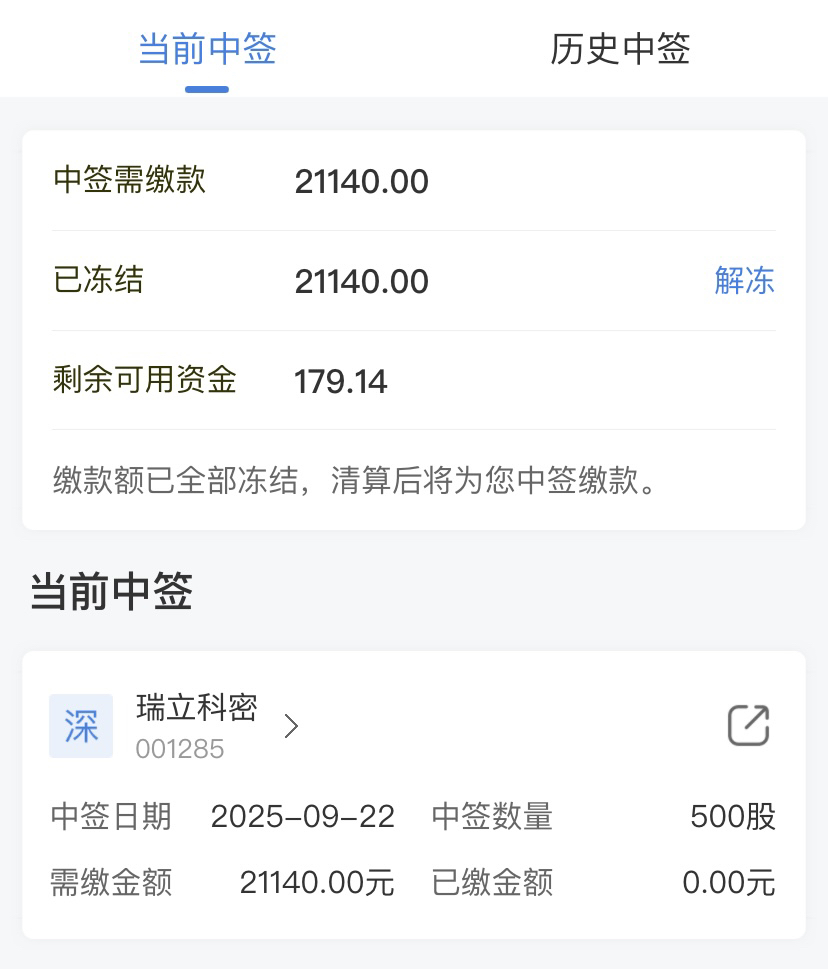Tap the 剩余可用资金 value 179.14
The height and width of the screenshot is (969, 828).
(340, 381)
